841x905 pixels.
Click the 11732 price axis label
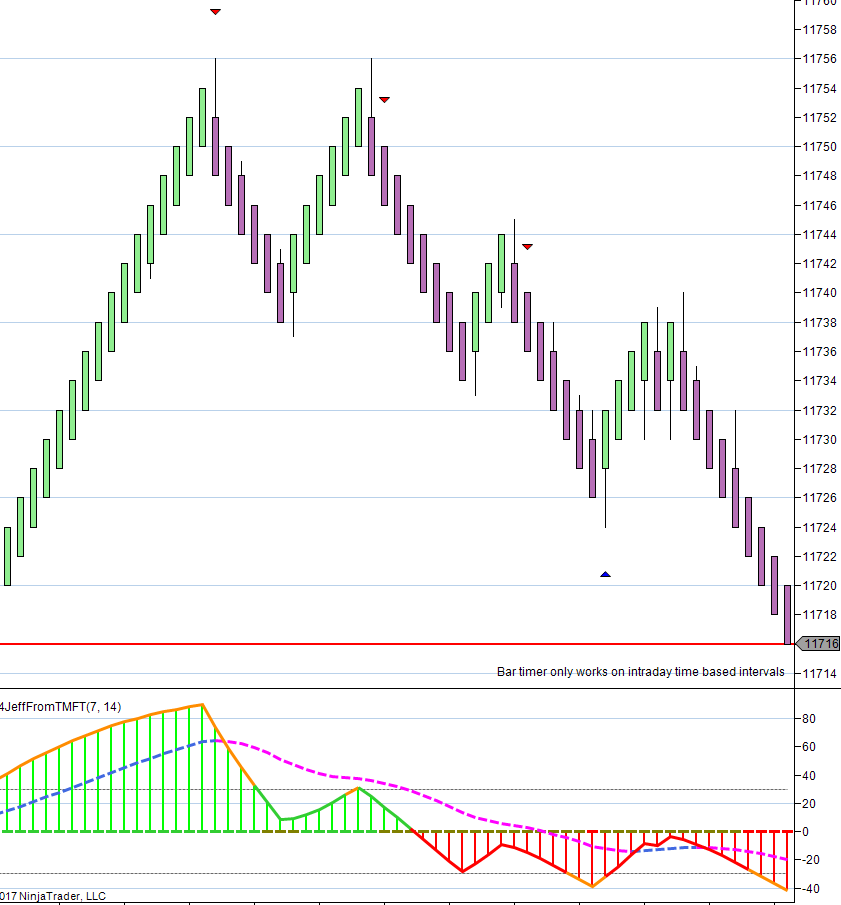pos(820,410)
